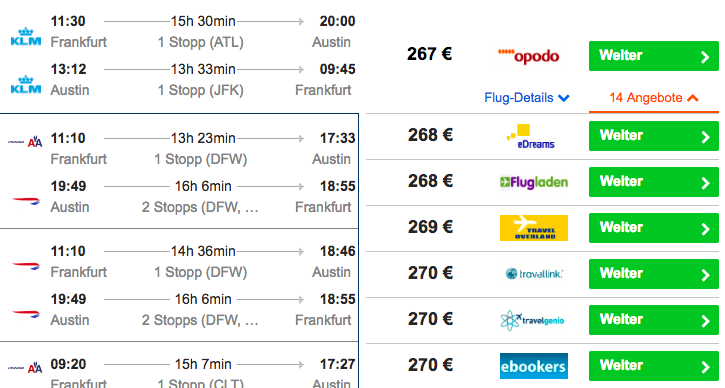
Task: Collapse the 14 Angebote list
Action: click(653, 98)
